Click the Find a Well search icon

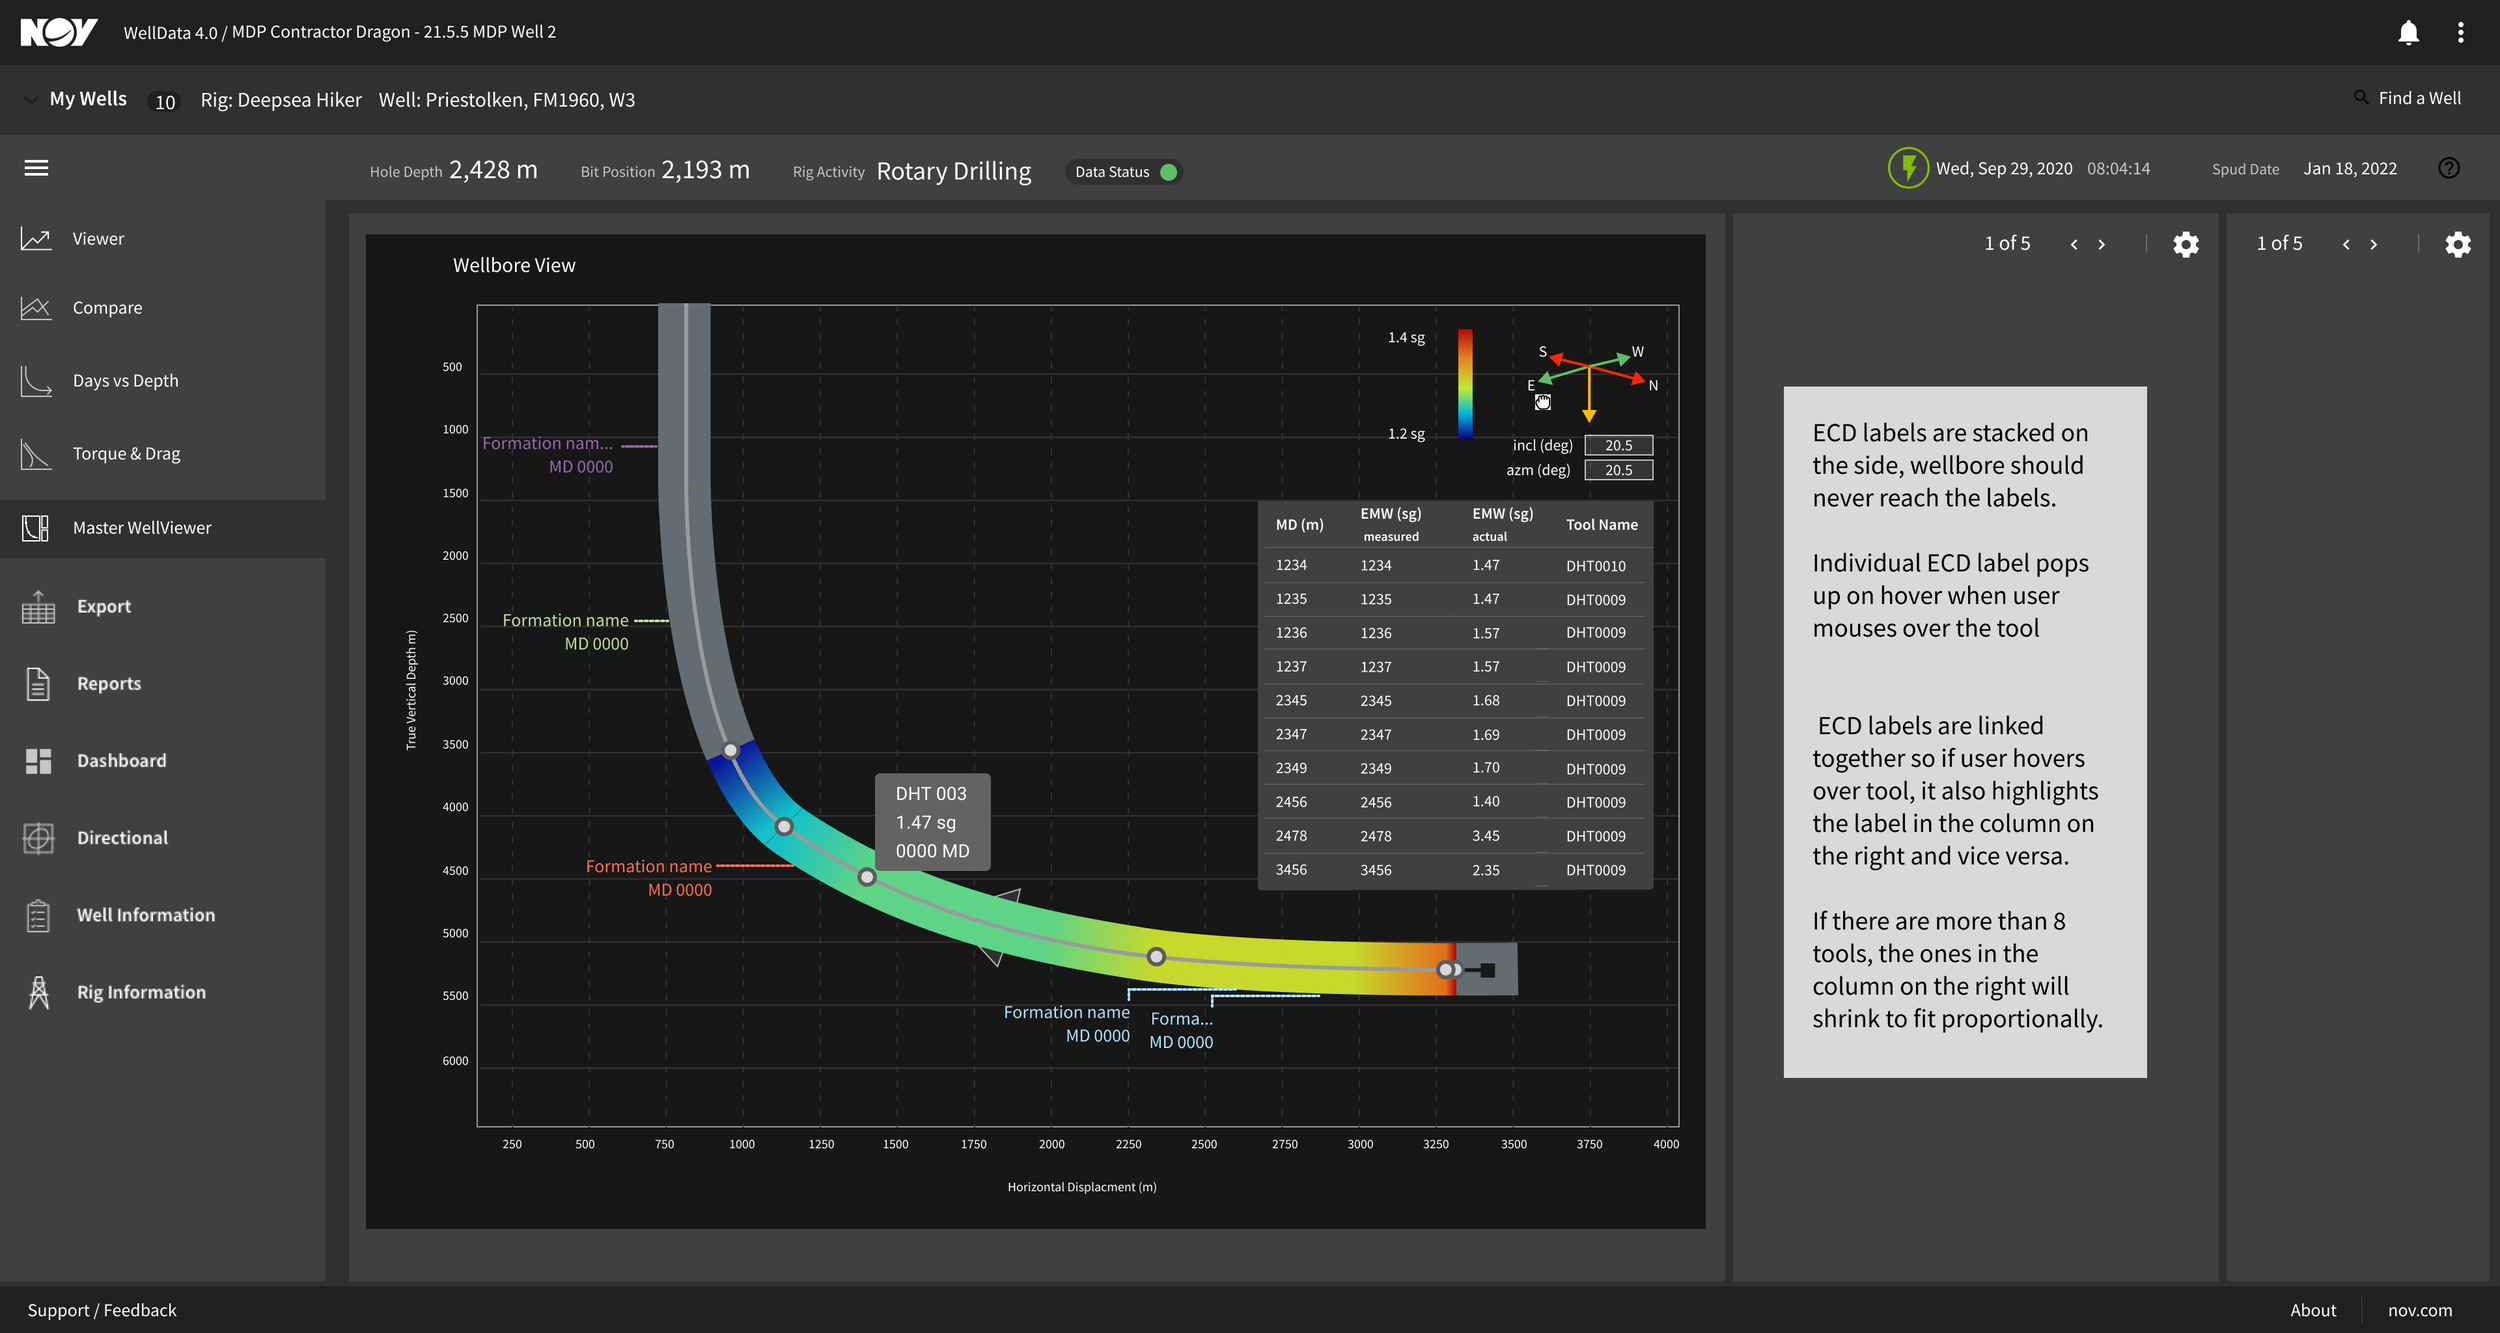pyautogui.click(x=2361, y=97)
